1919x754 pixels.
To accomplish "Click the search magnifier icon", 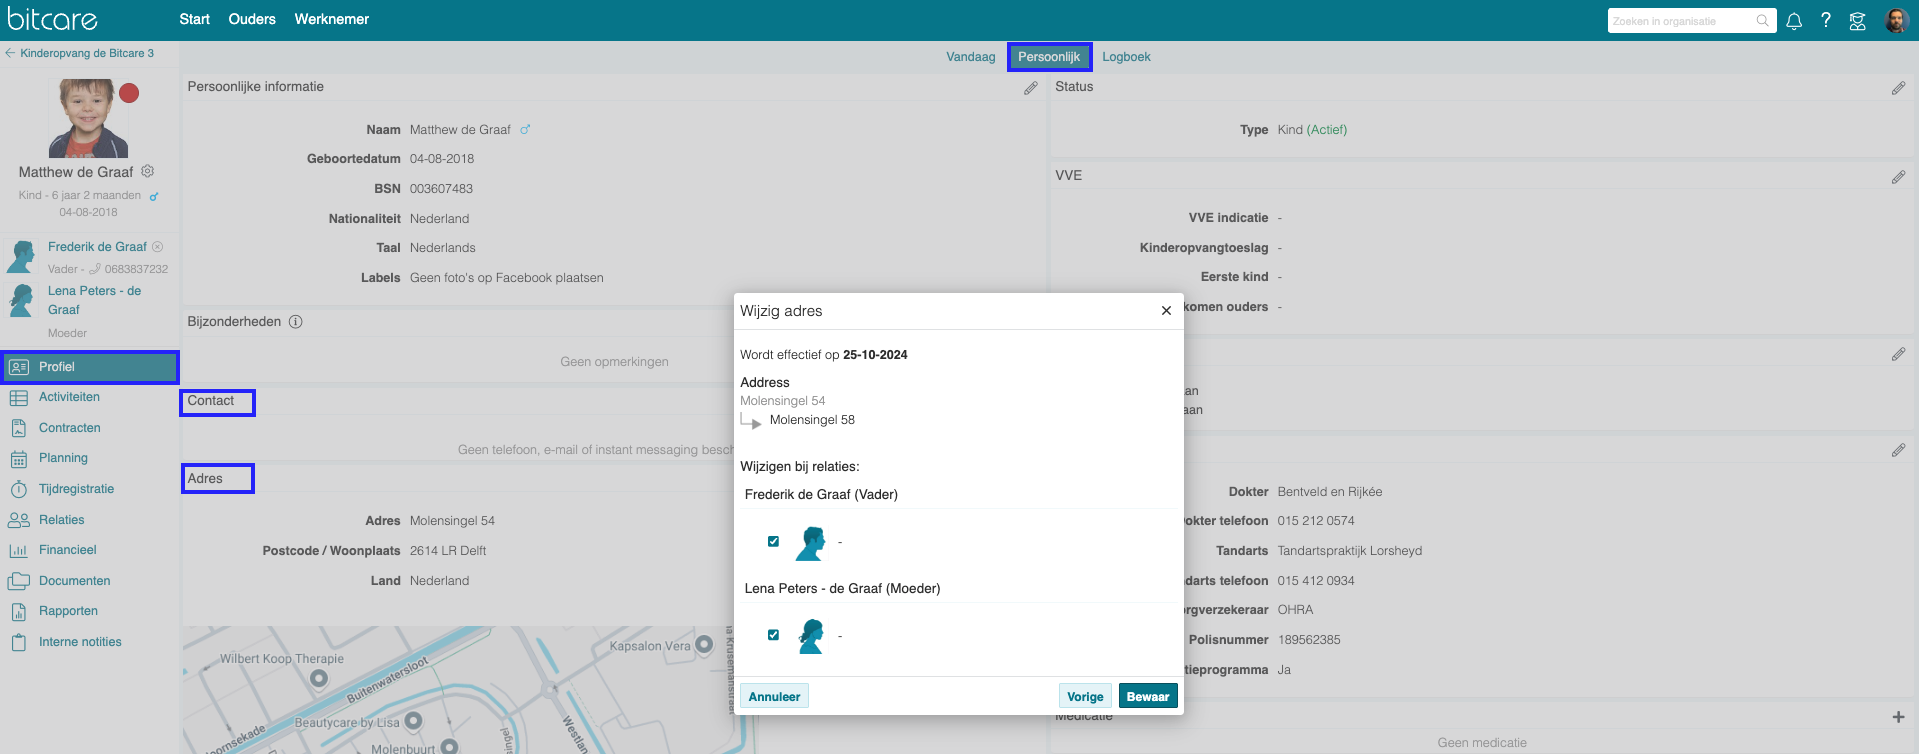I will (1762, 21).
